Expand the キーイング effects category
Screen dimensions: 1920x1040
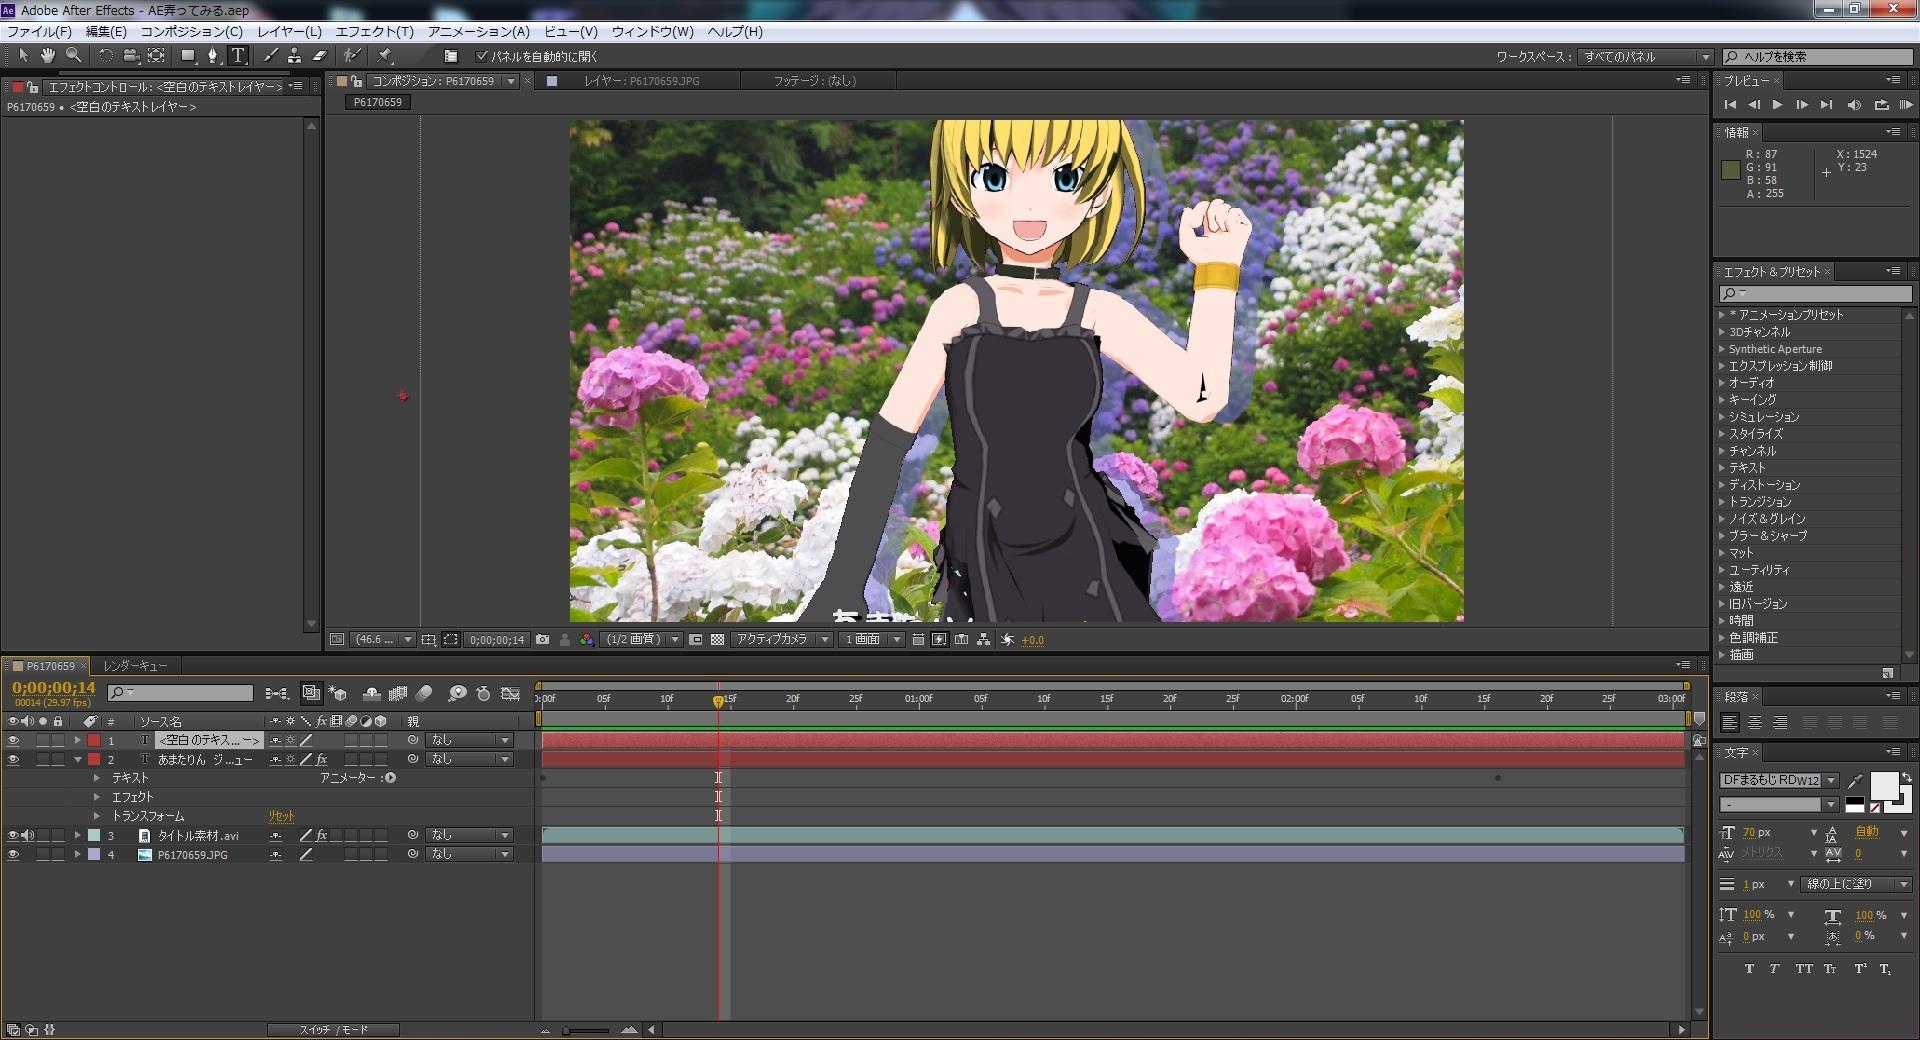tap(1722, 400)
